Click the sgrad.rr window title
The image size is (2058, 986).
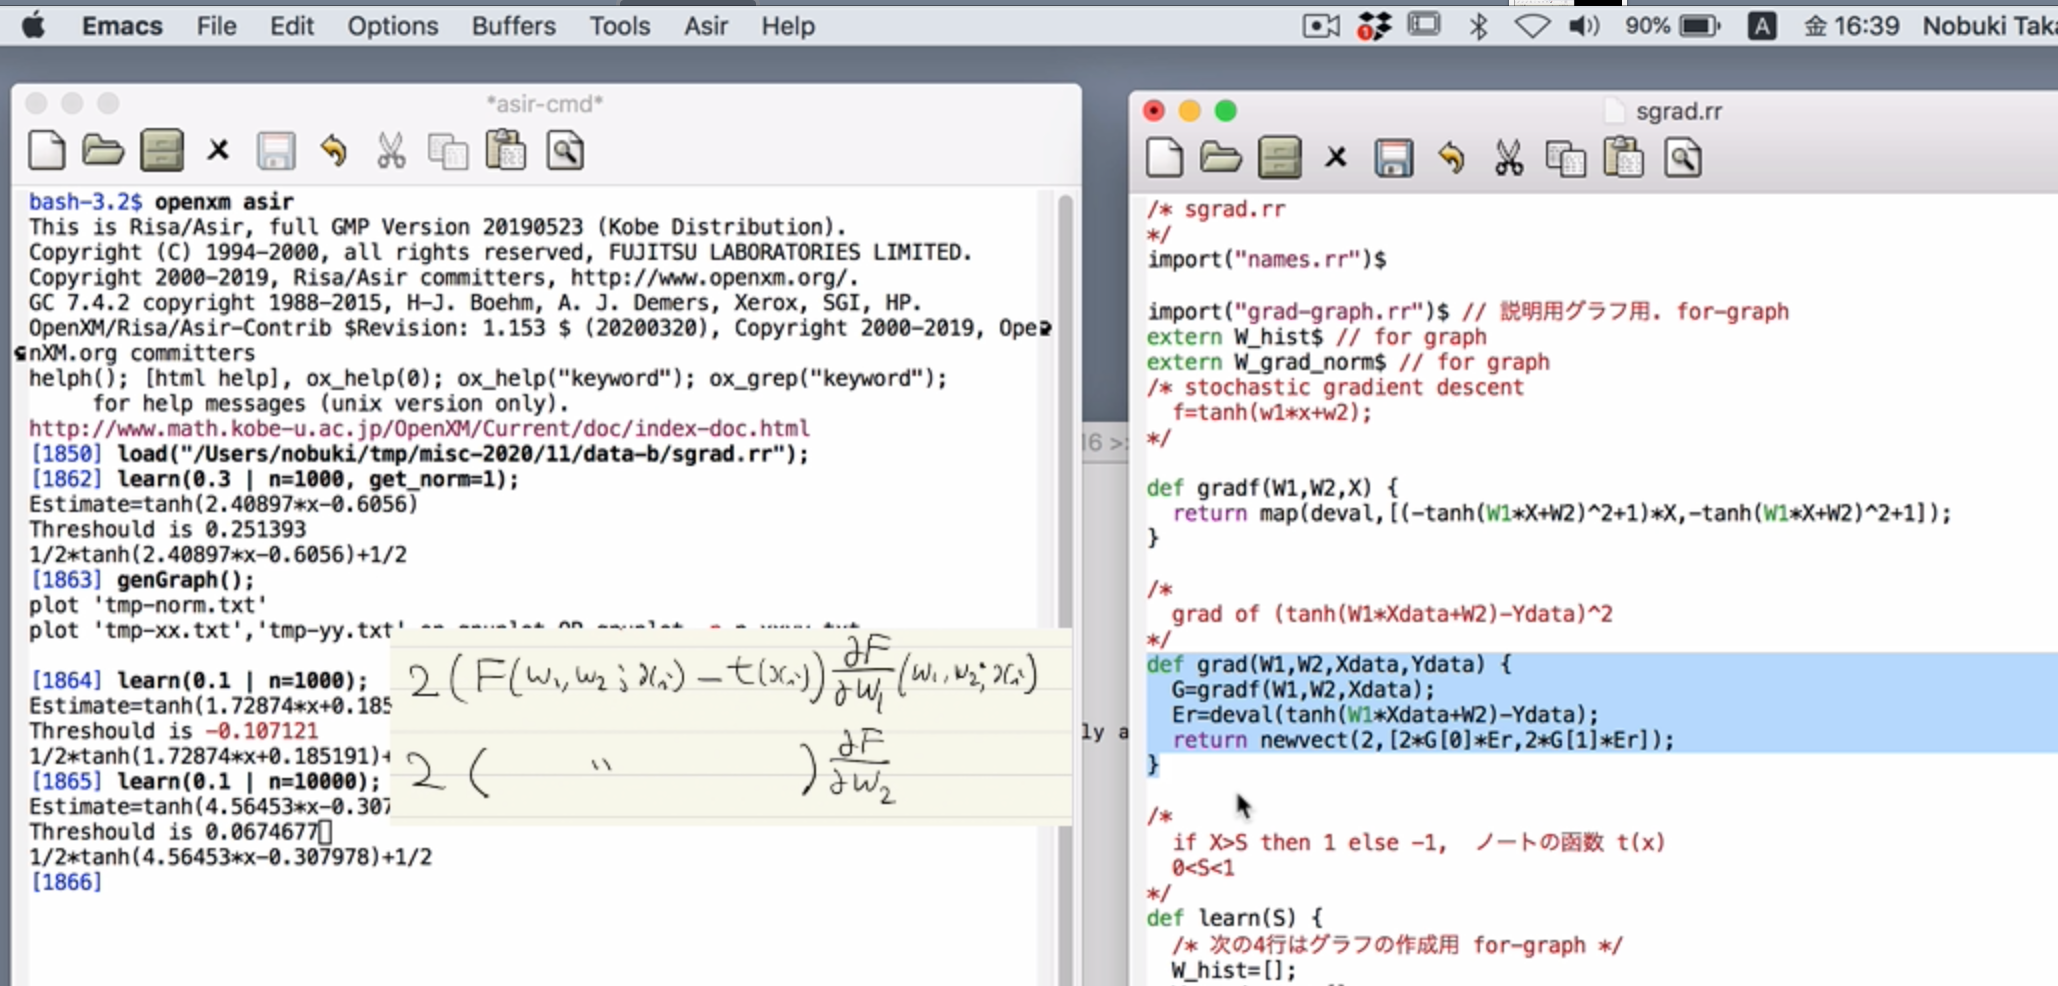tap(1678, 111)
